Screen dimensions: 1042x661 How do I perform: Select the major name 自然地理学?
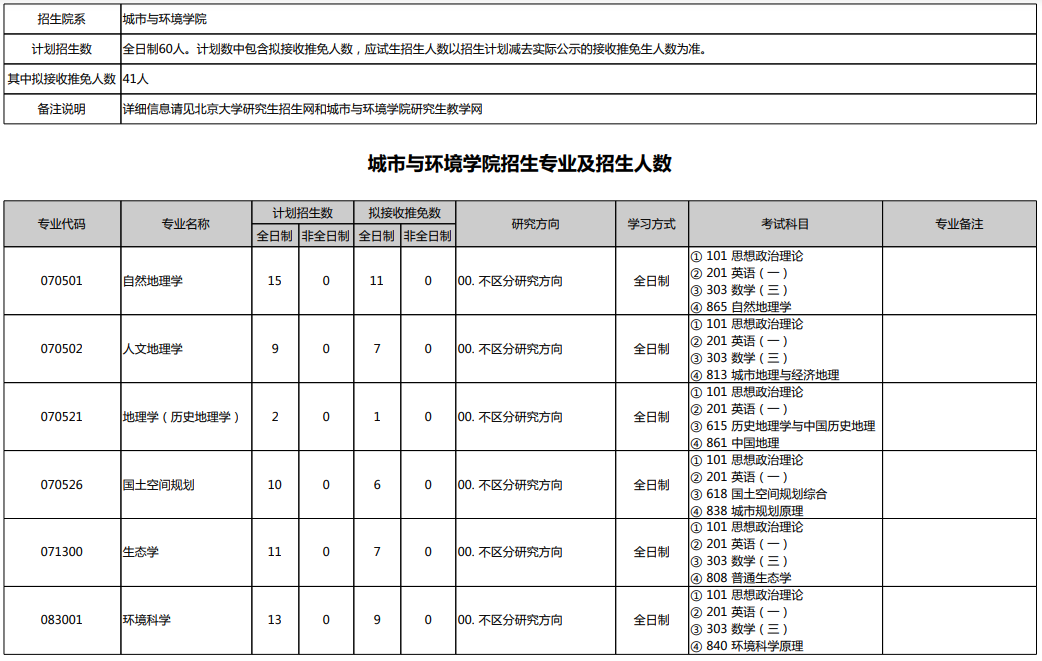[x=152, y=281]
